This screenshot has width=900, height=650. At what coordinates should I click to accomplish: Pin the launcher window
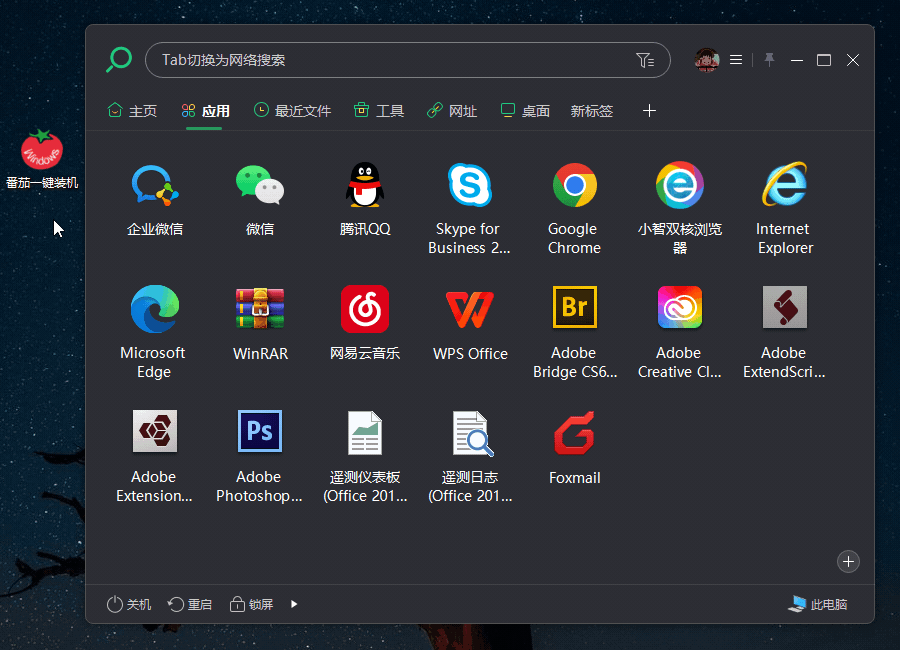[769, 60]
